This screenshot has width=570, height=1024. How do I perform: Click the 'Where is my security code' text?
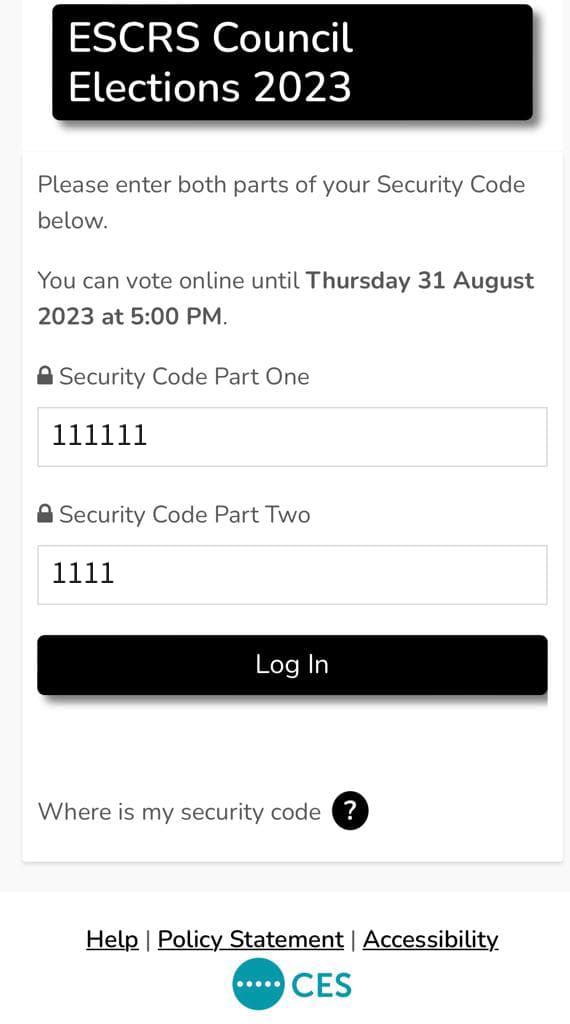click(180, 812)
